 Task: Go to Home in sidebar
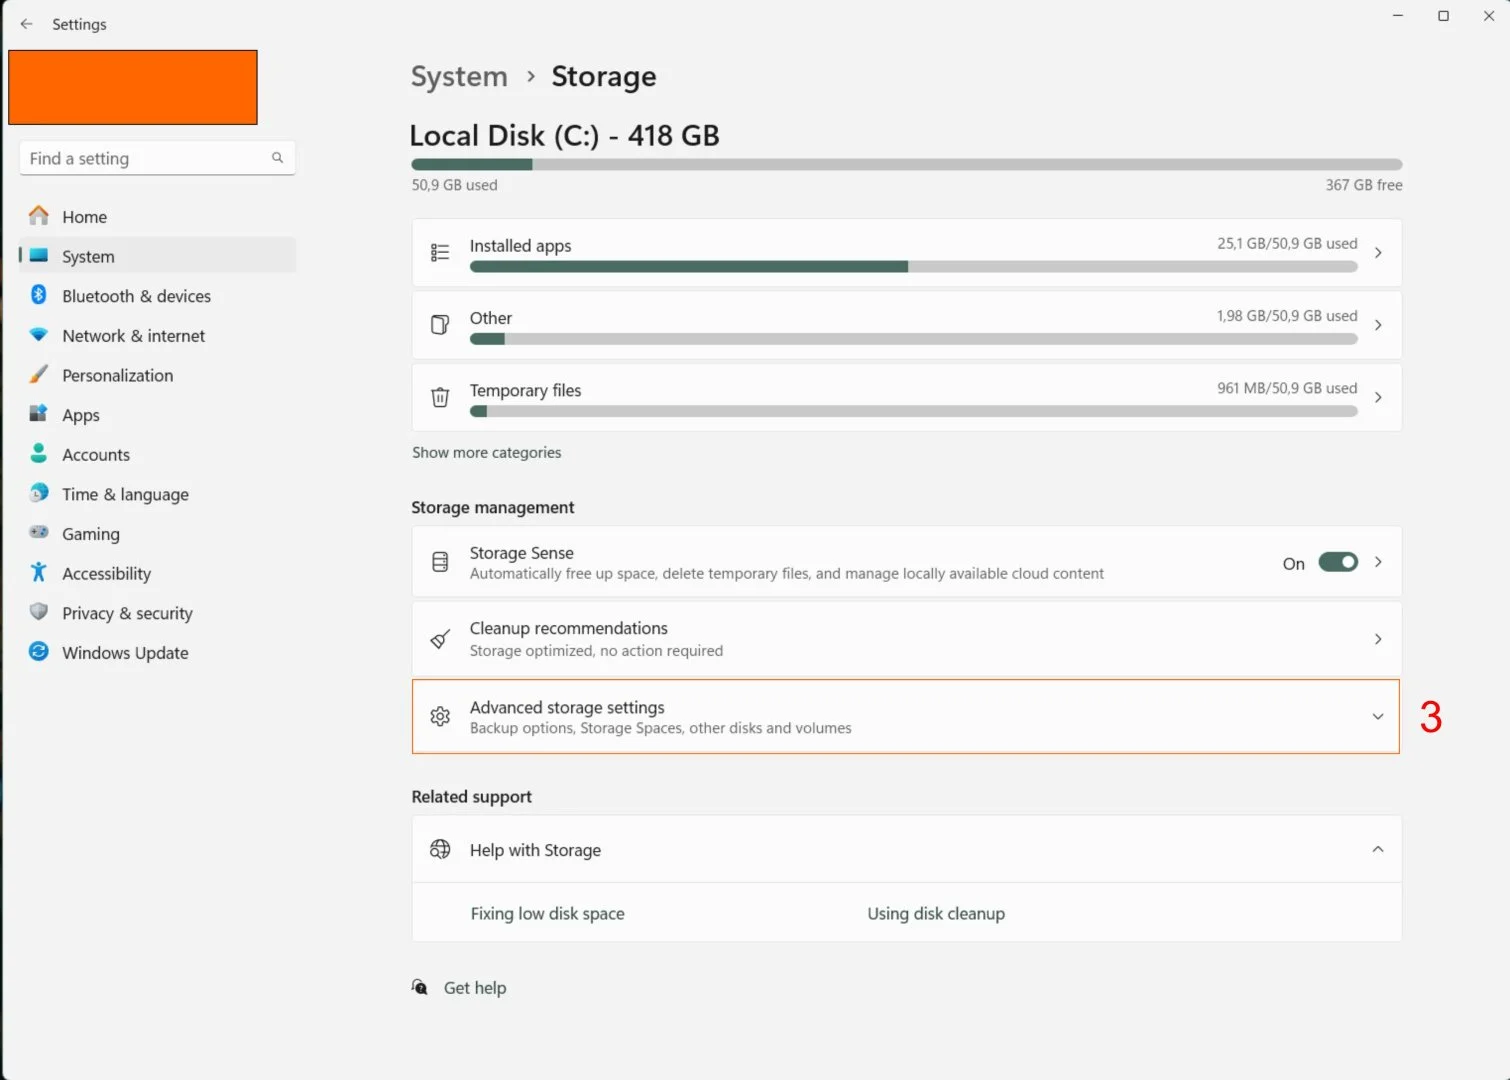(x=158, y=216)
